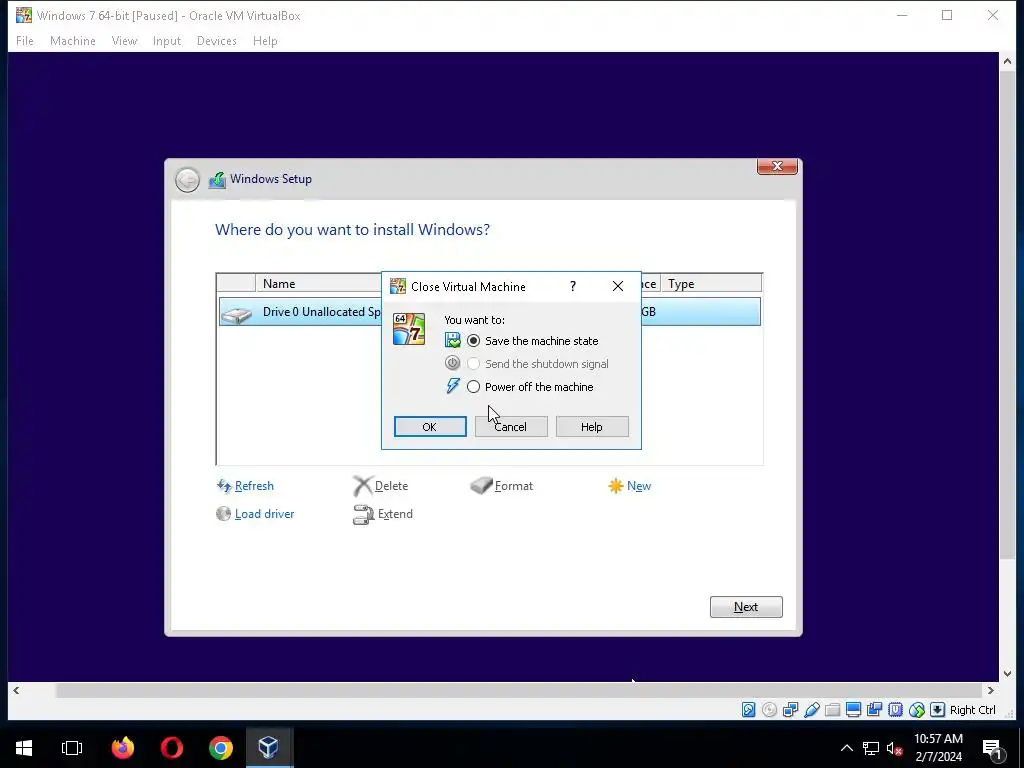The height and width of the screenshot is (768, 1024).
Task: Click the taskbar clock showing 10:57 AM
Action: coord(938,748)
